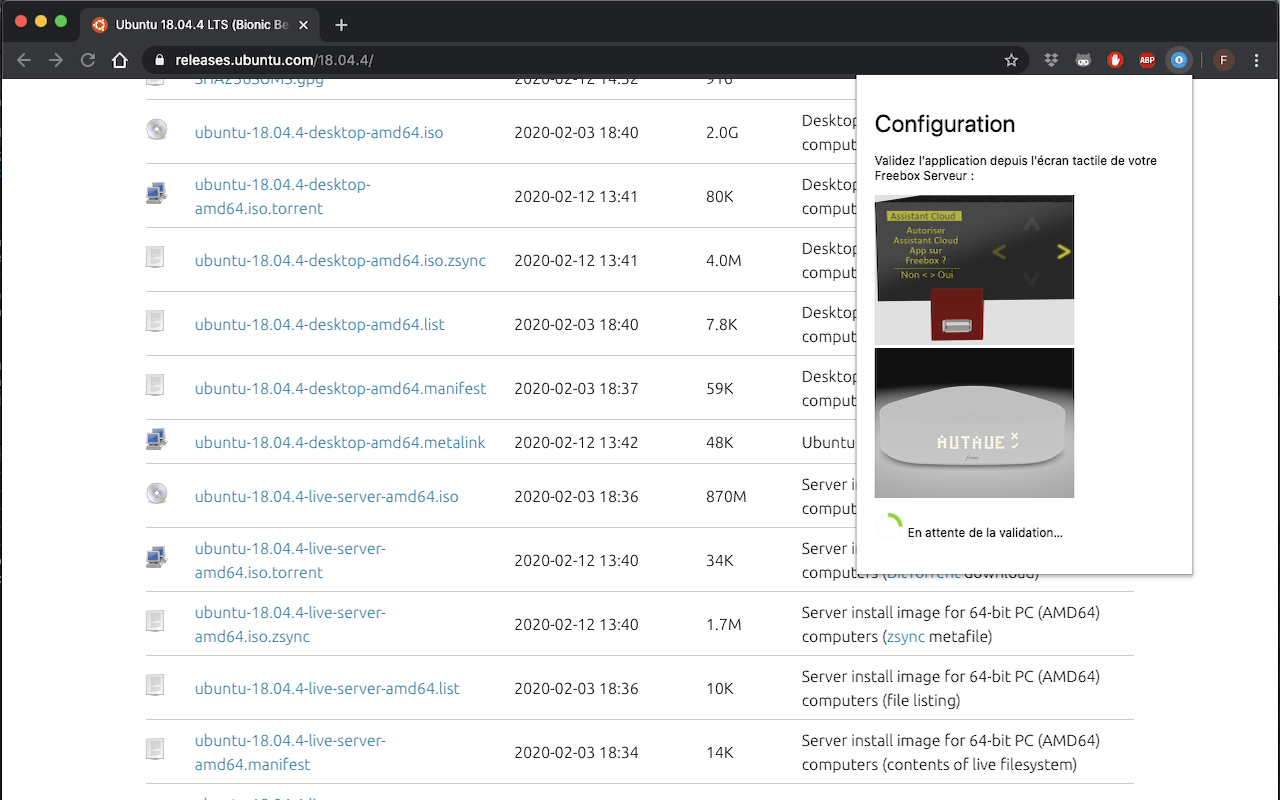Bookmark this page with the star icon
This screenshot has width=1280, height=800.
(x=1011, y=60)
